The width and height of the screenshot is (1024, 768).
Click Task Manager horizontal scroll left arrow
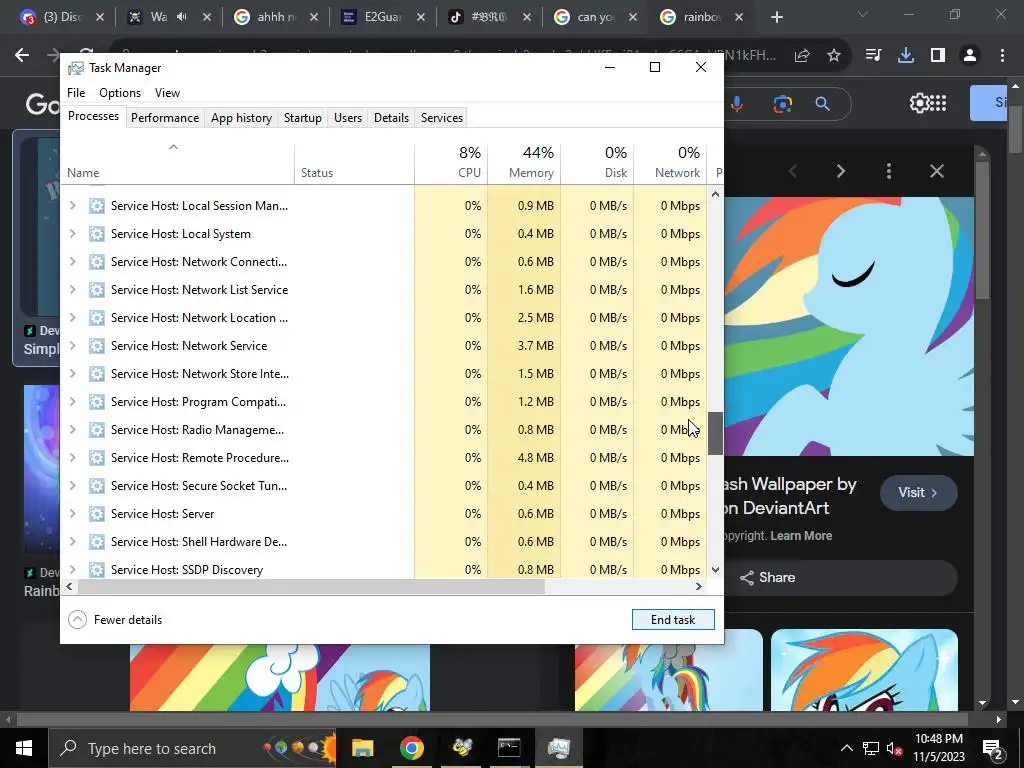point(69,586)
